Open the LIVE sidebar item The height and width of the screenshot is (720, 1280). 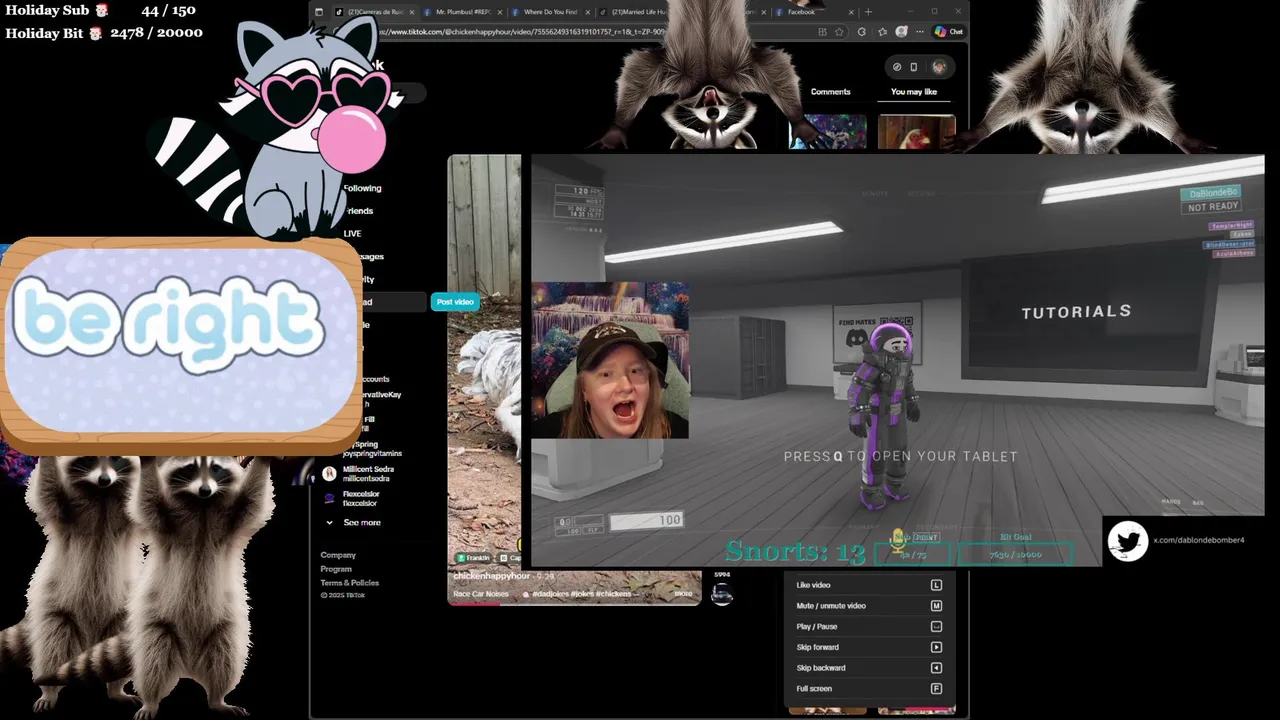point(352,233)
